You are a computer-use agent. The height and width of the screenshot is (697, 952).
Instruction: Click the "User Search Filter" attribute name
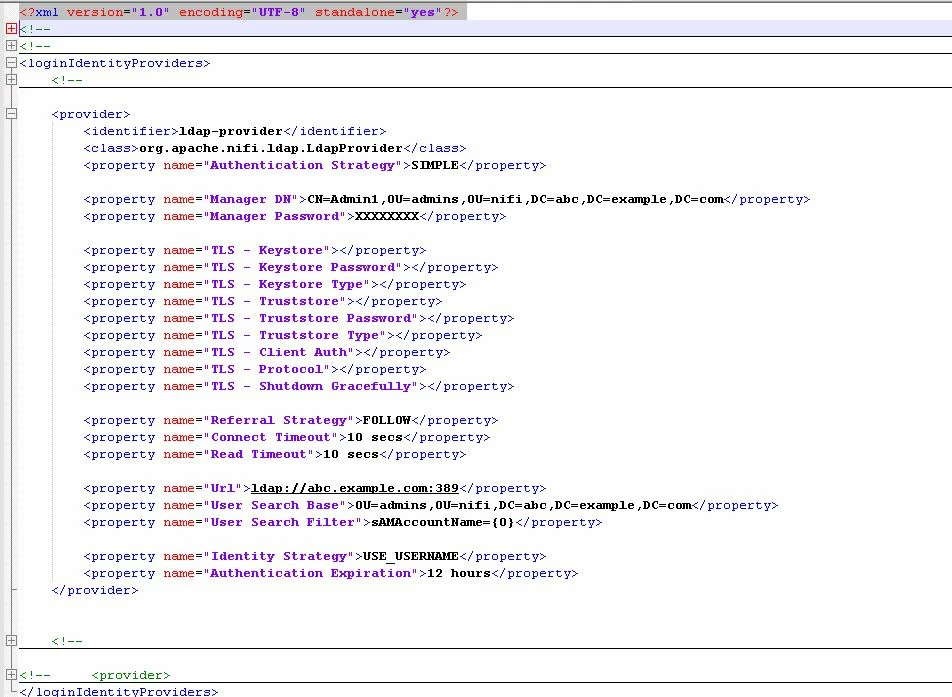click(x=282, y=522)
